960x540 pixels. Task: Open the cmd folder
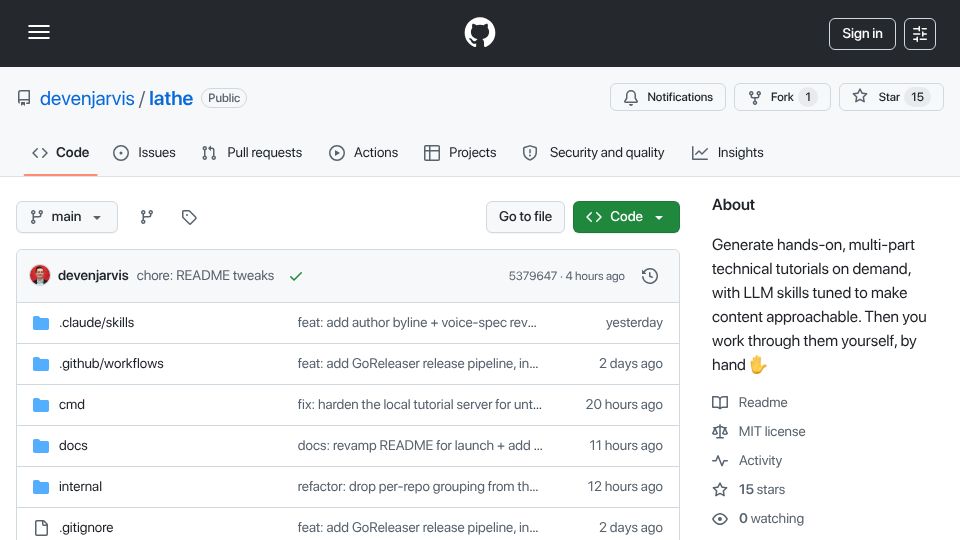[x=72, y=405]
